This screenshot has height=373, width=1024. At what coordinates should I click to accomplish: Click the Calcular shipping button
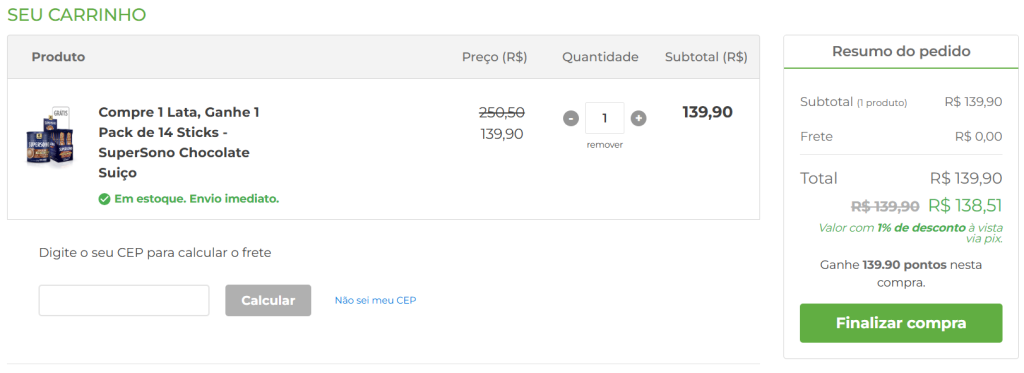pos(268,300)
